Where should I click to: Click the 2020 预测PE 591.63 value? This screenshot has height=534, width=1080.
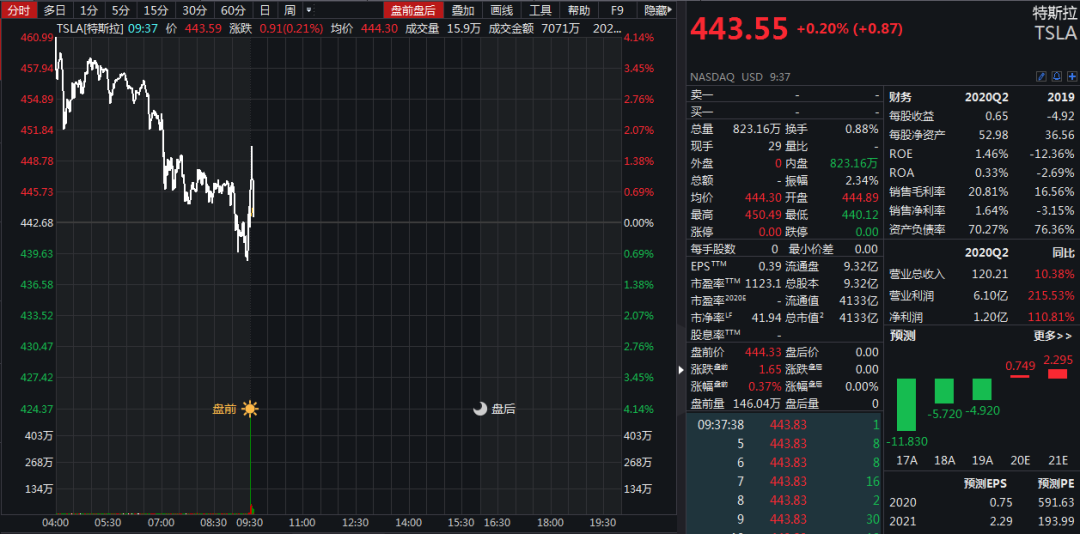tap(1057, 502)
